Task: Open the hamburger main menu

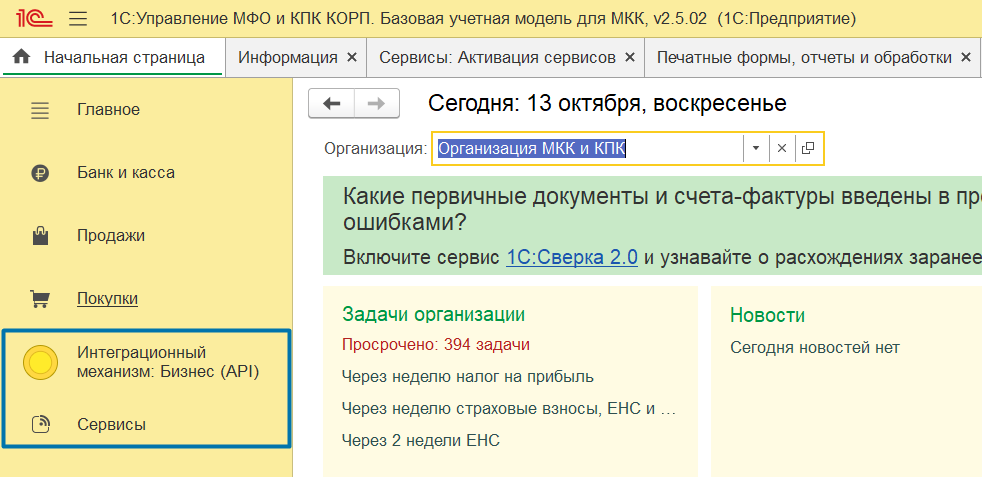Action: [x=78, y=19]
